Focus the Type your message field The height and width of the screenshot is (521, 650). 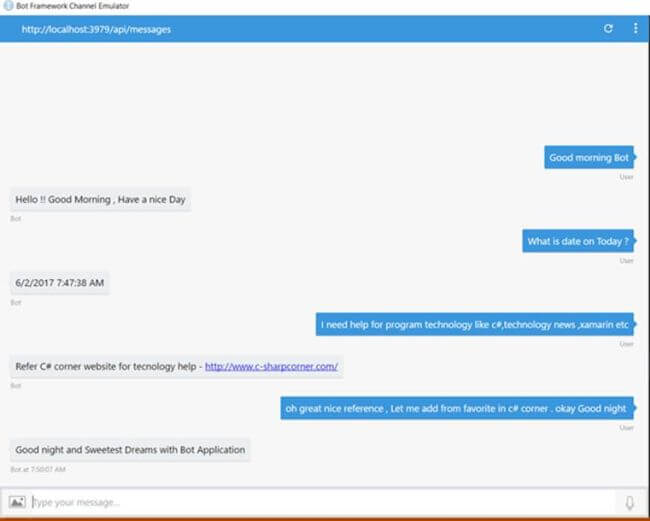coord(323,502)
